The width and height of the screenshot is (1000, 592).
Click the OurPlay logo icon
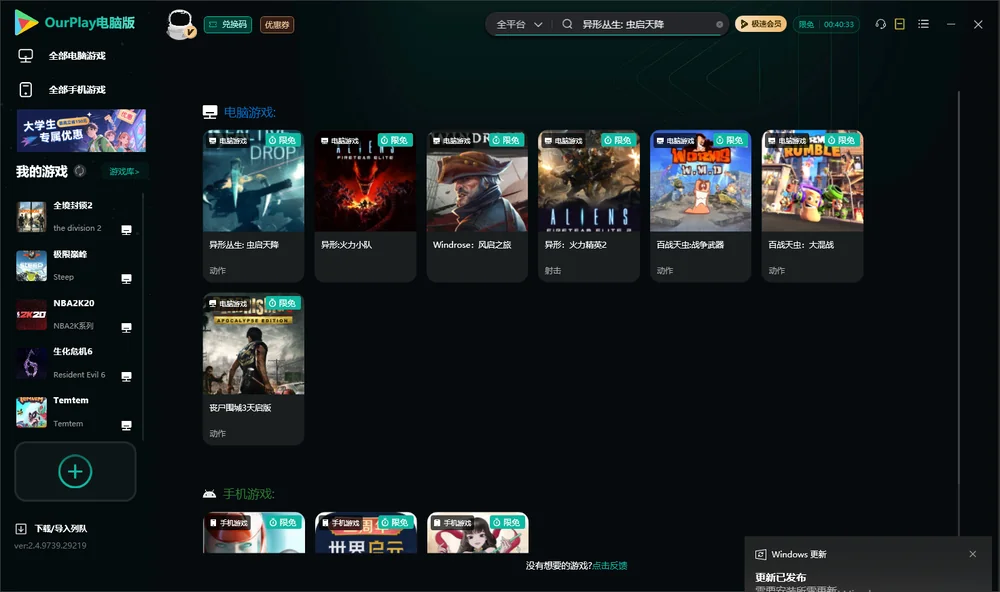point(26,22)
